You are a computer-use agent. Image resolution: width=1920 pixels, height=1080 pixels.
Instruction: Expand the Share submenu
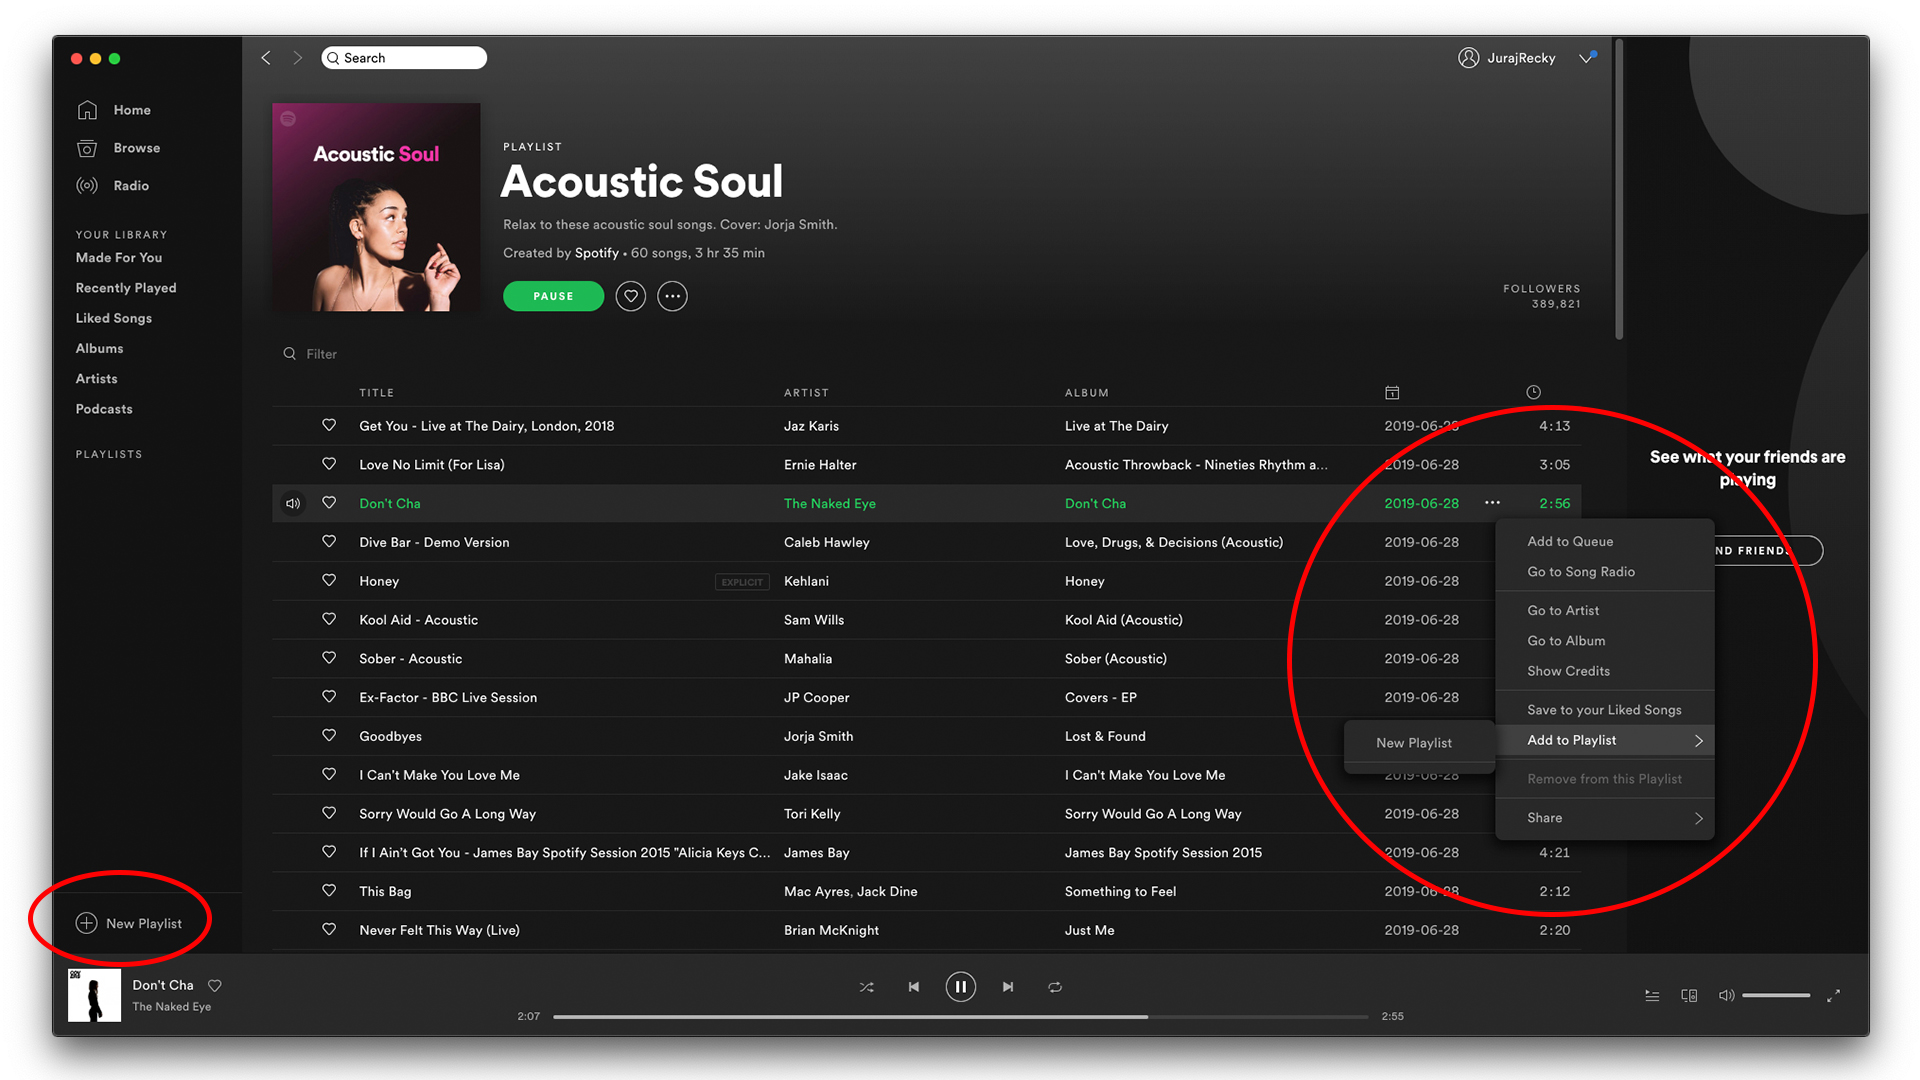1605,818
